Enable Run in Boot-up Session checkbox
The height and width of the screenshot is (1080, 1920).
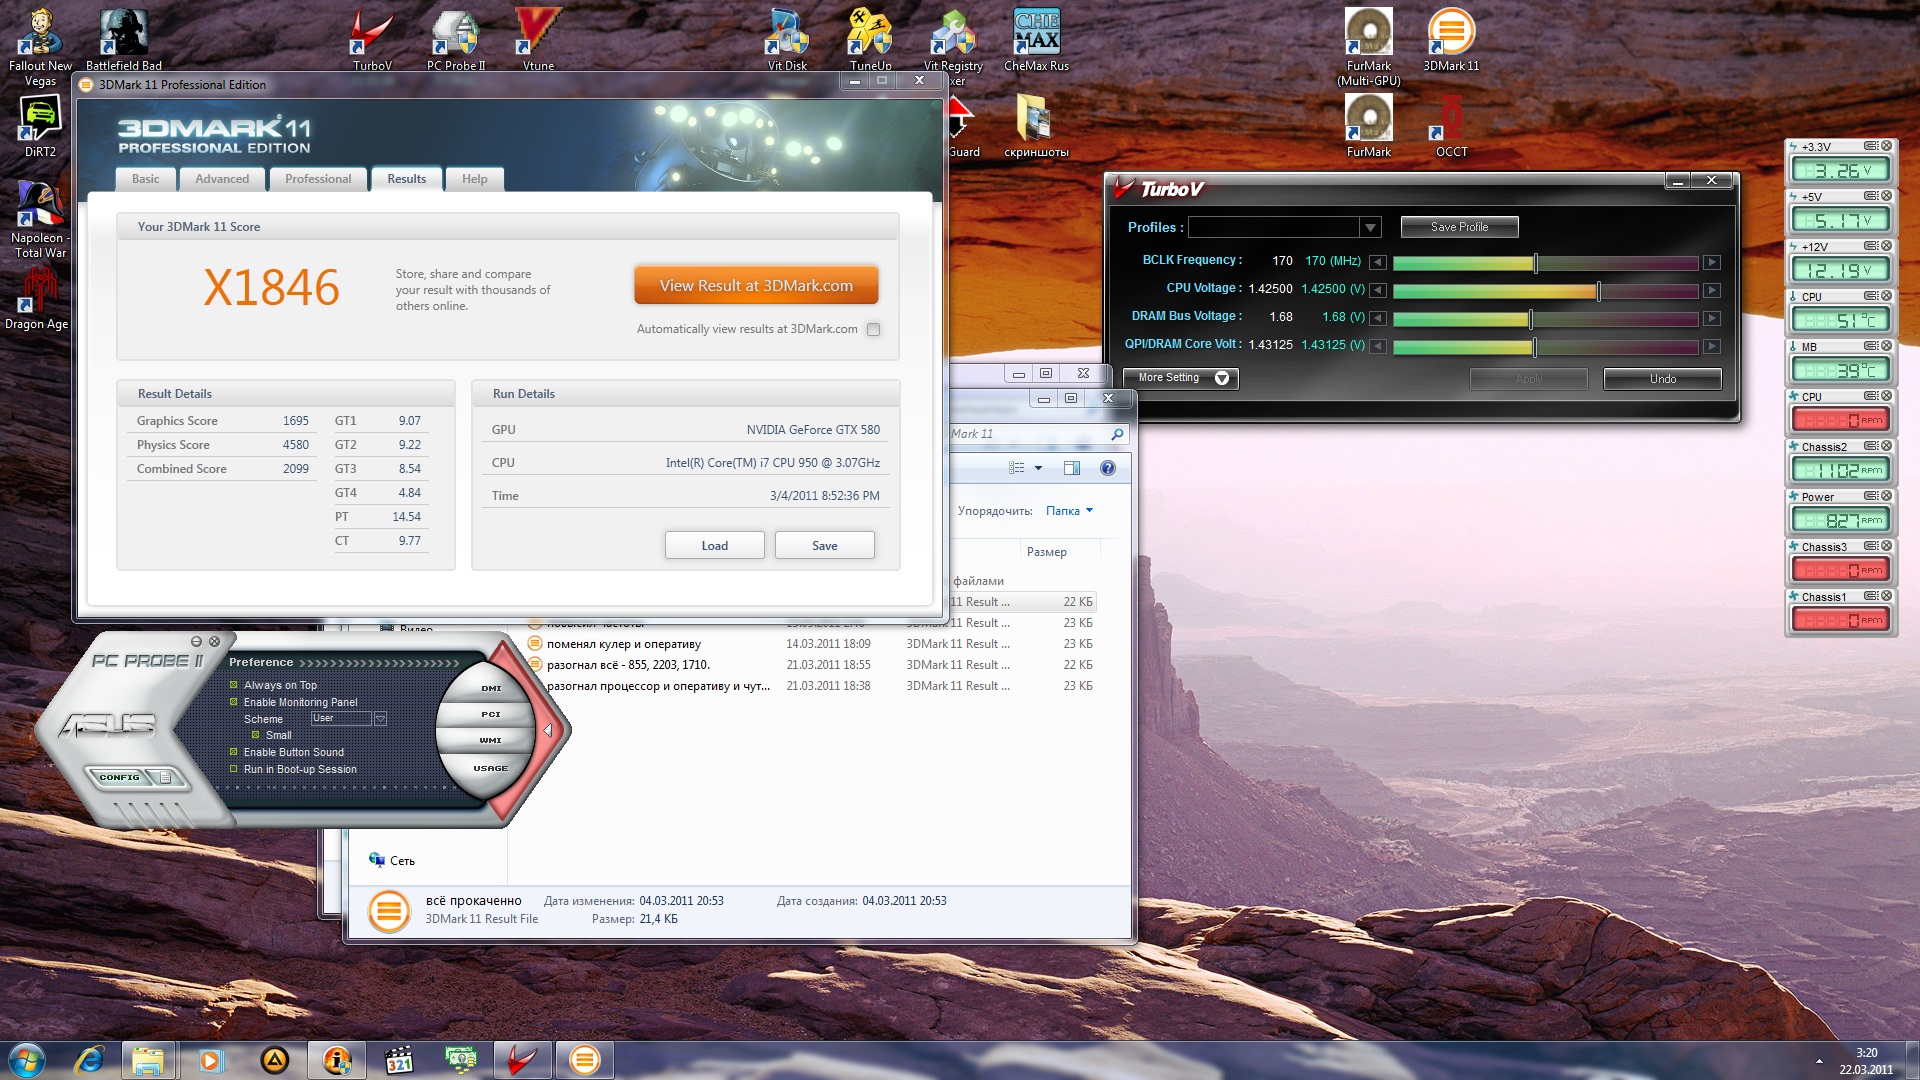point(234,769)
